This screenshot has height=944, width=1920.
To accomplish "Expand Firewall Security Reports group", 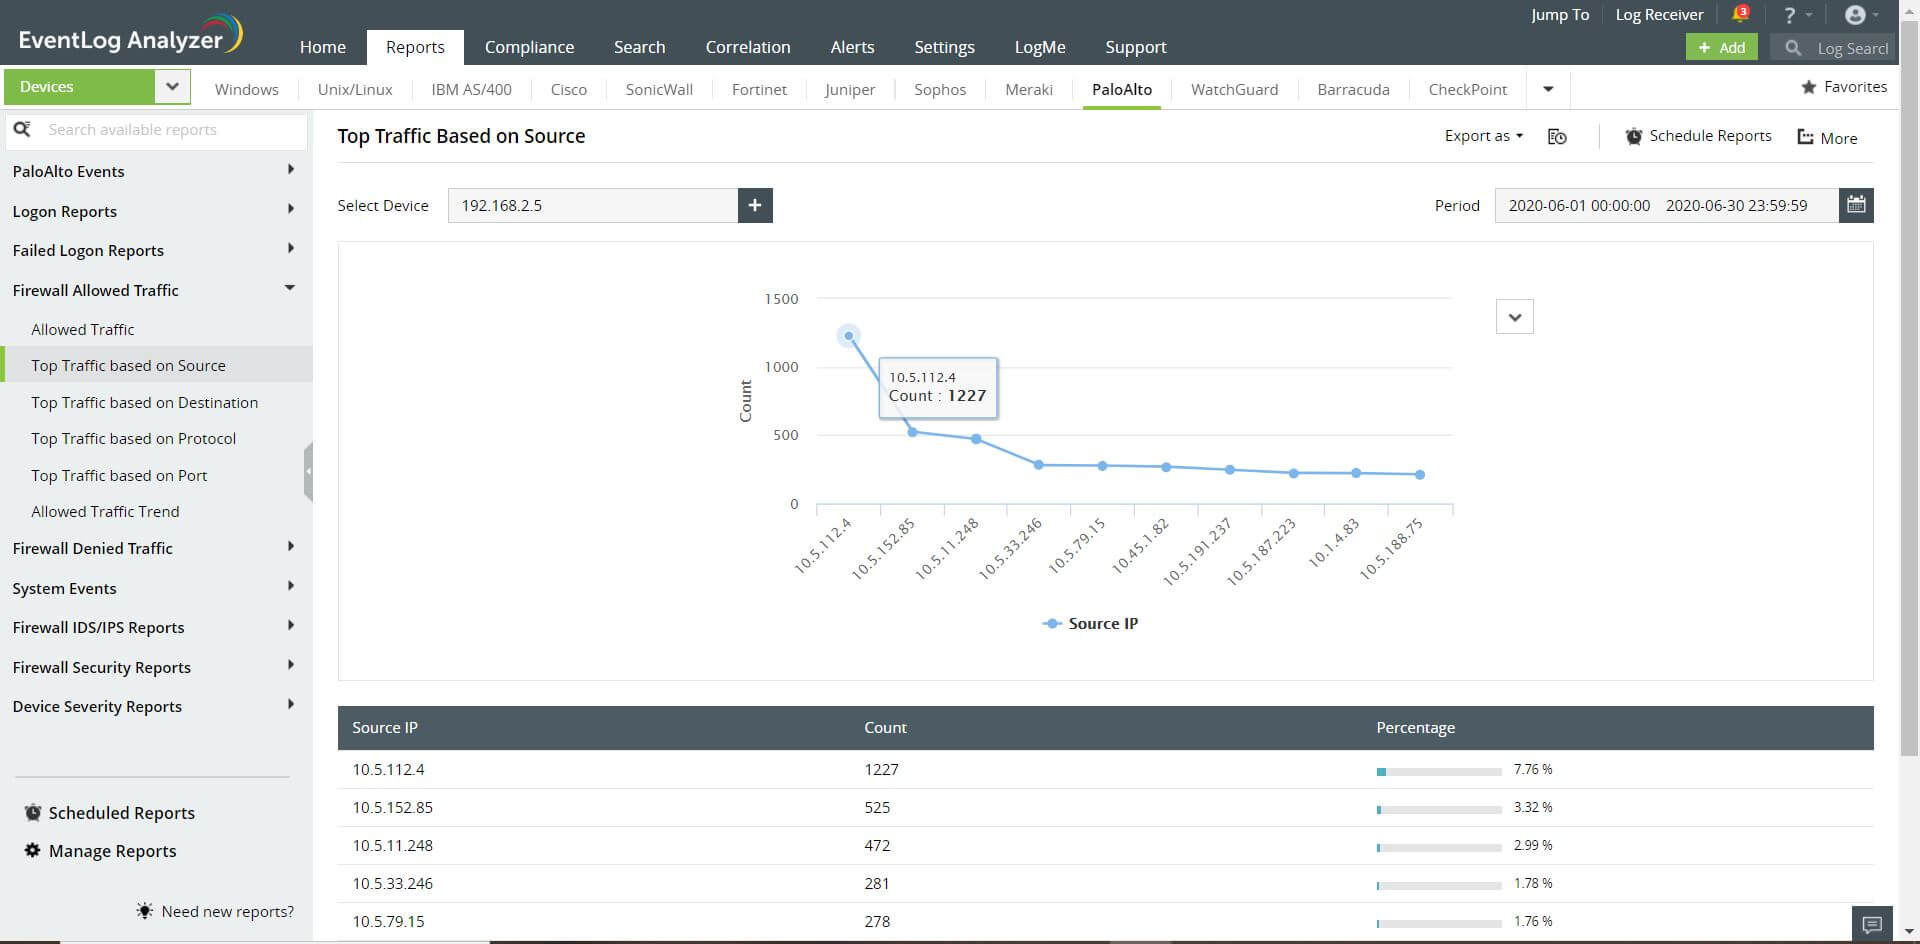I will pos(291,665).
